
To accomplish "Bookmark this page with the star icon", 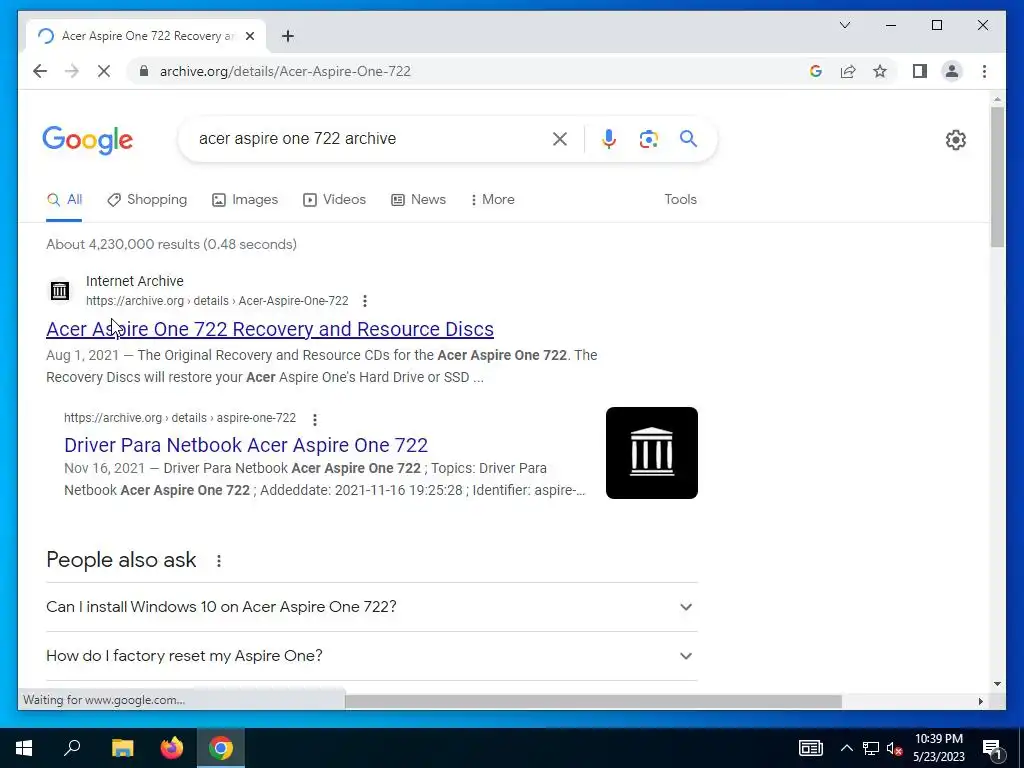I will pyautogui.click(x=880, y=71).
